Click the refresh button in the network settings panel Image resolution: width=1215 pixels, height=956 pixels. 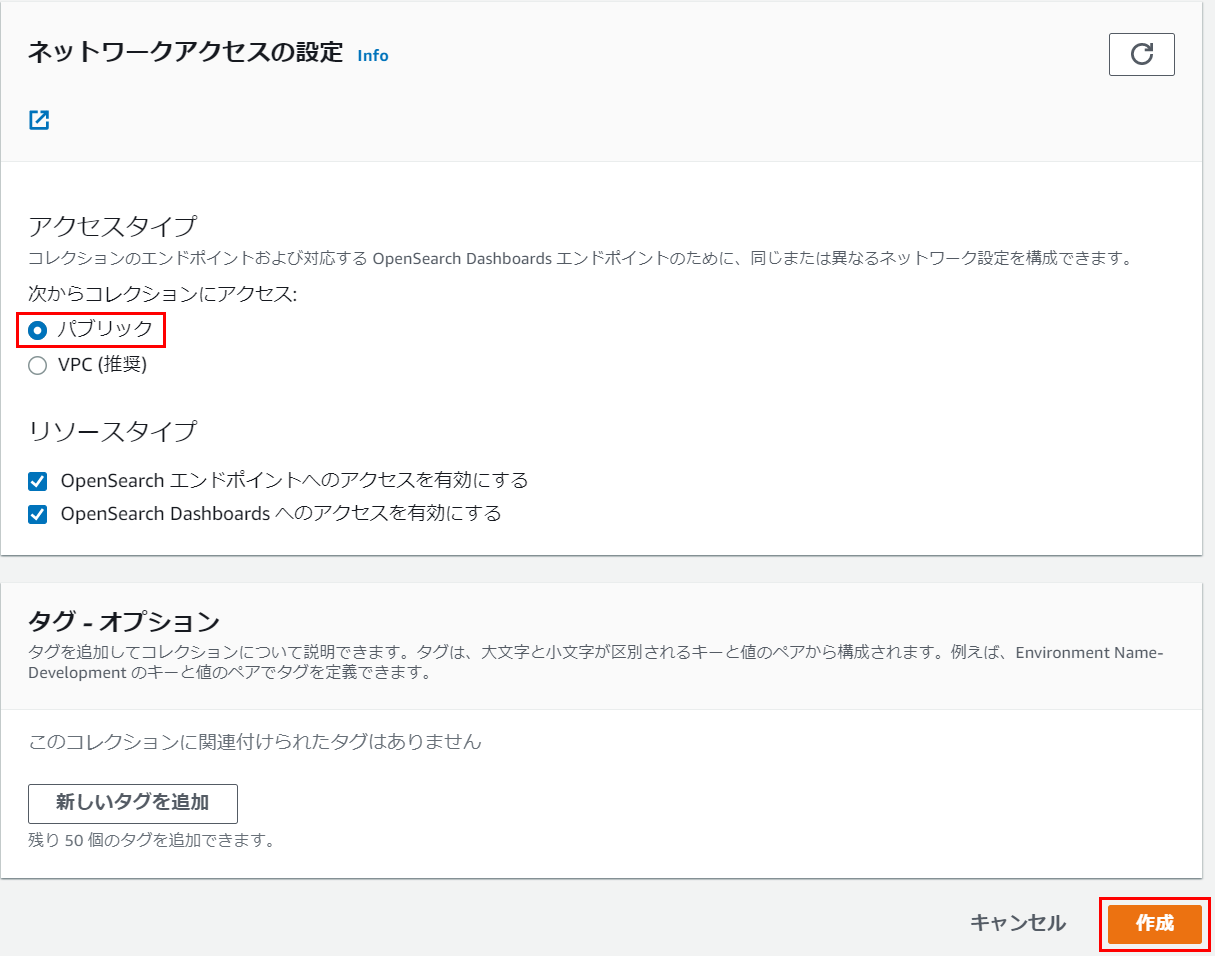point(1141,54)
